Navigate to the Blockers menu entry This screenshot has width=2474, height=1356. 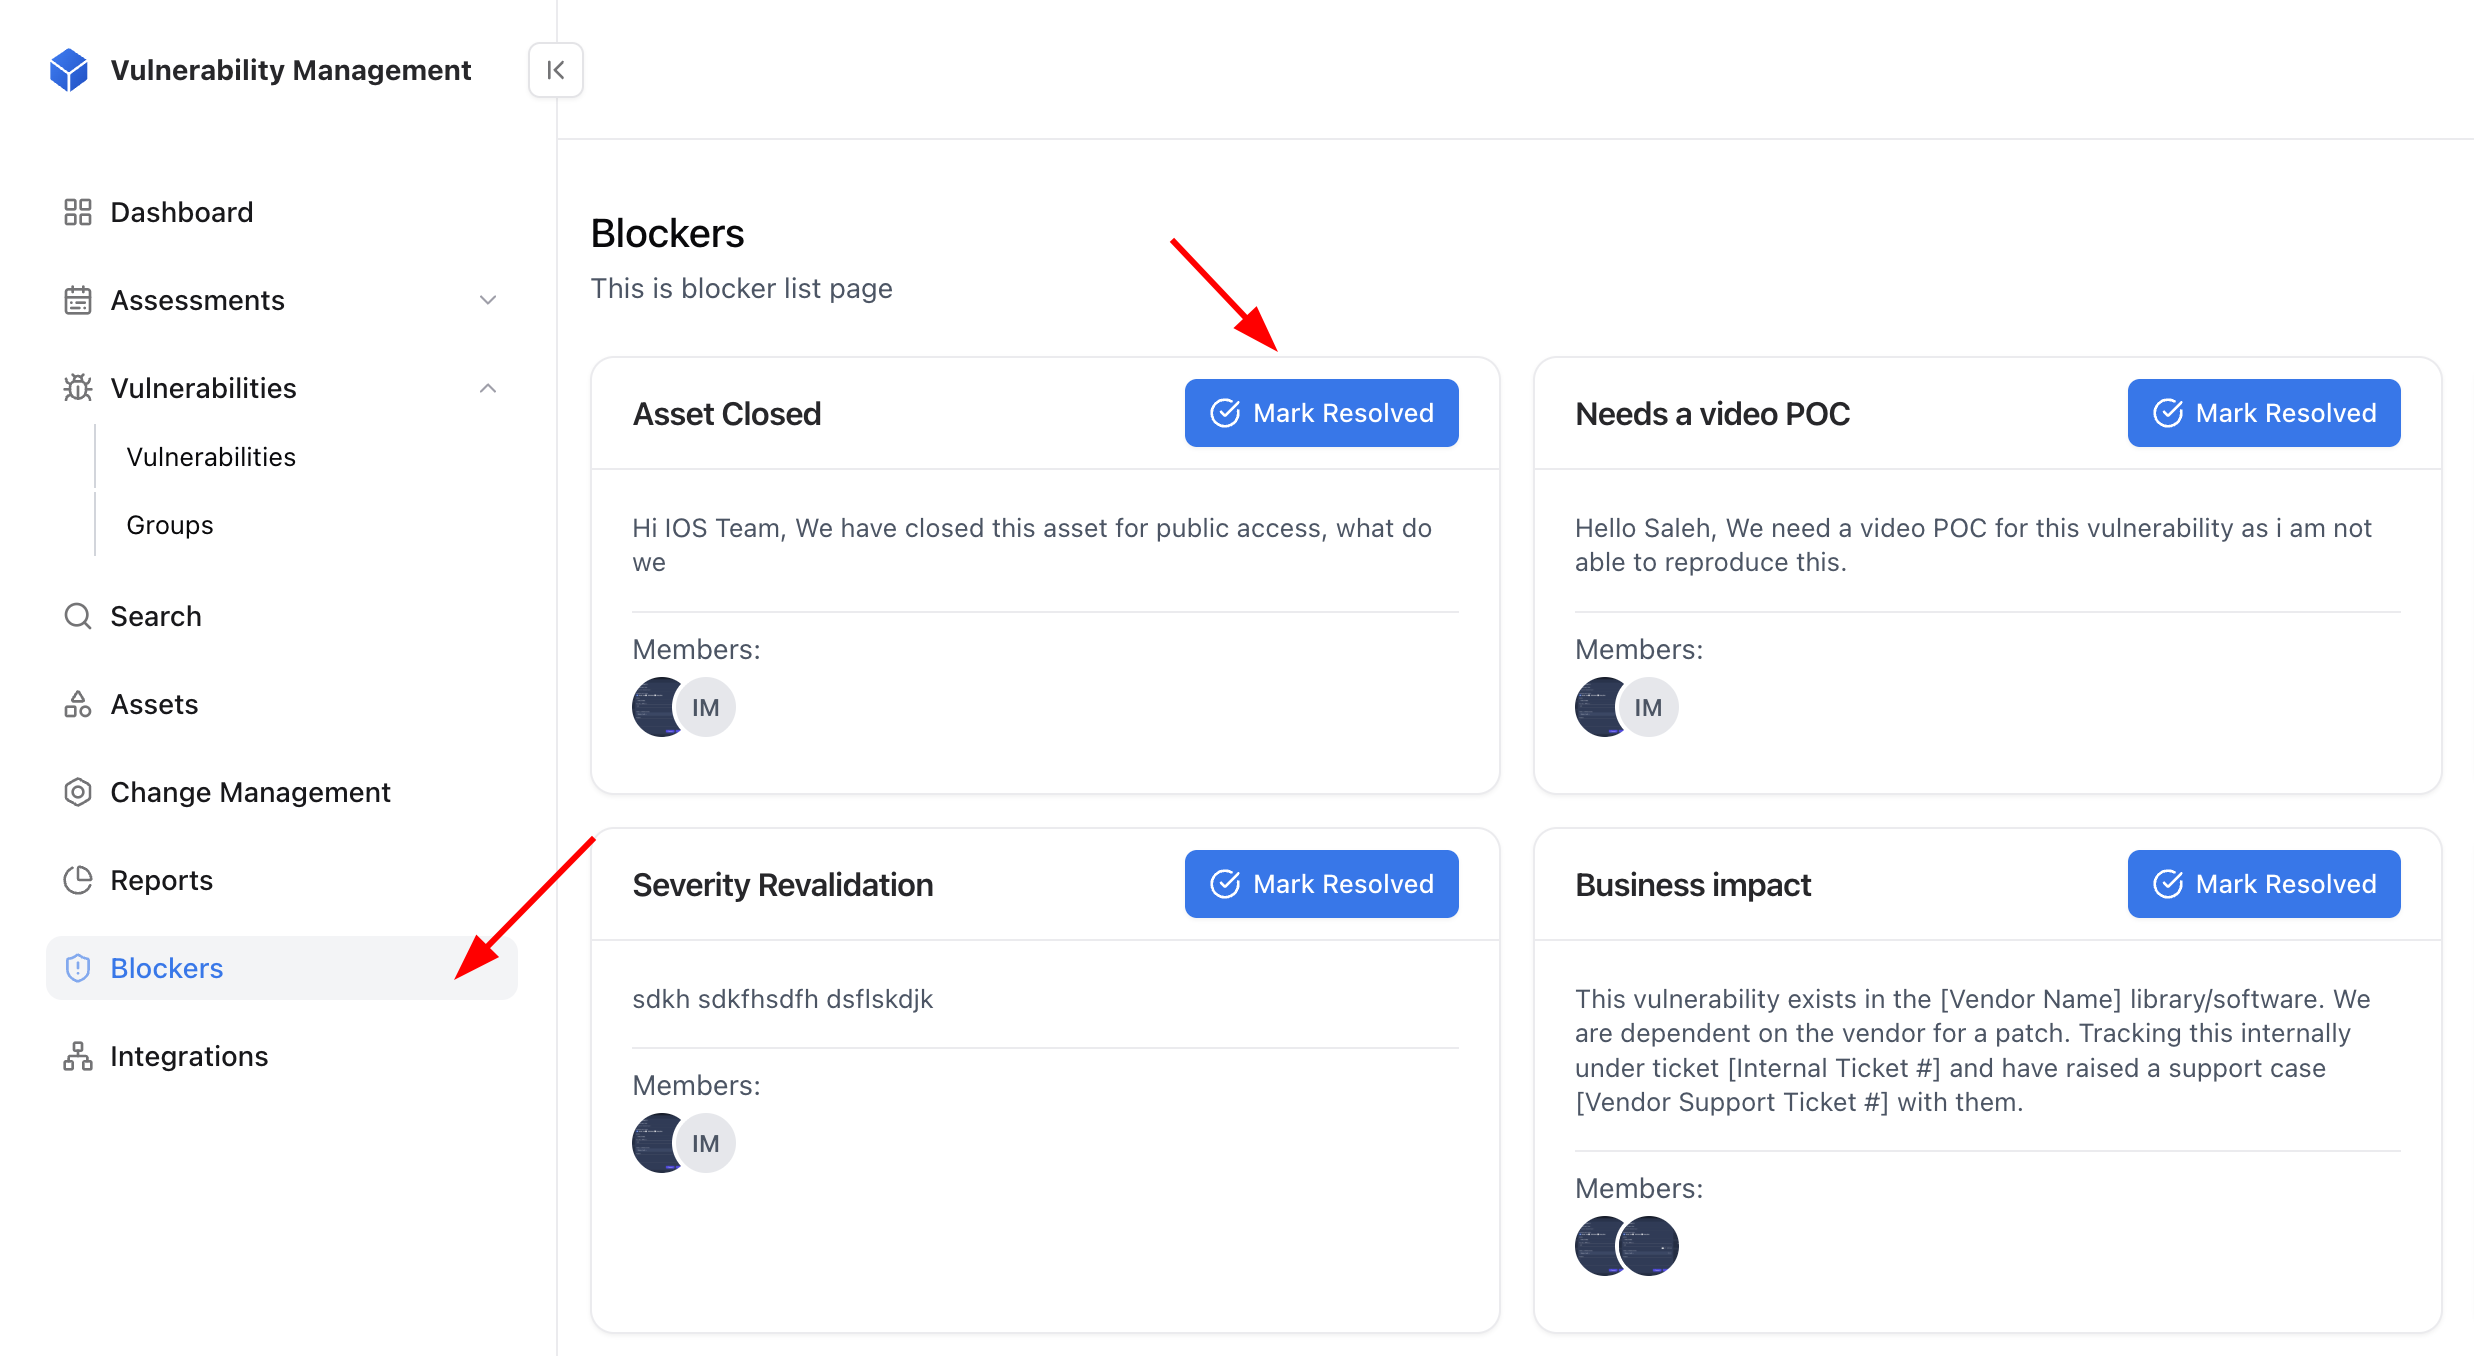pyautogui.click(x=166, y=968)
